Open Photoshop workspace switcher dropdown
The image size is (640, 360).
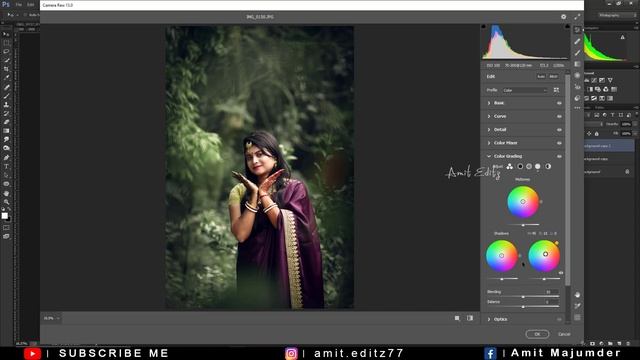pyautogui.click(x=617, y=15)
